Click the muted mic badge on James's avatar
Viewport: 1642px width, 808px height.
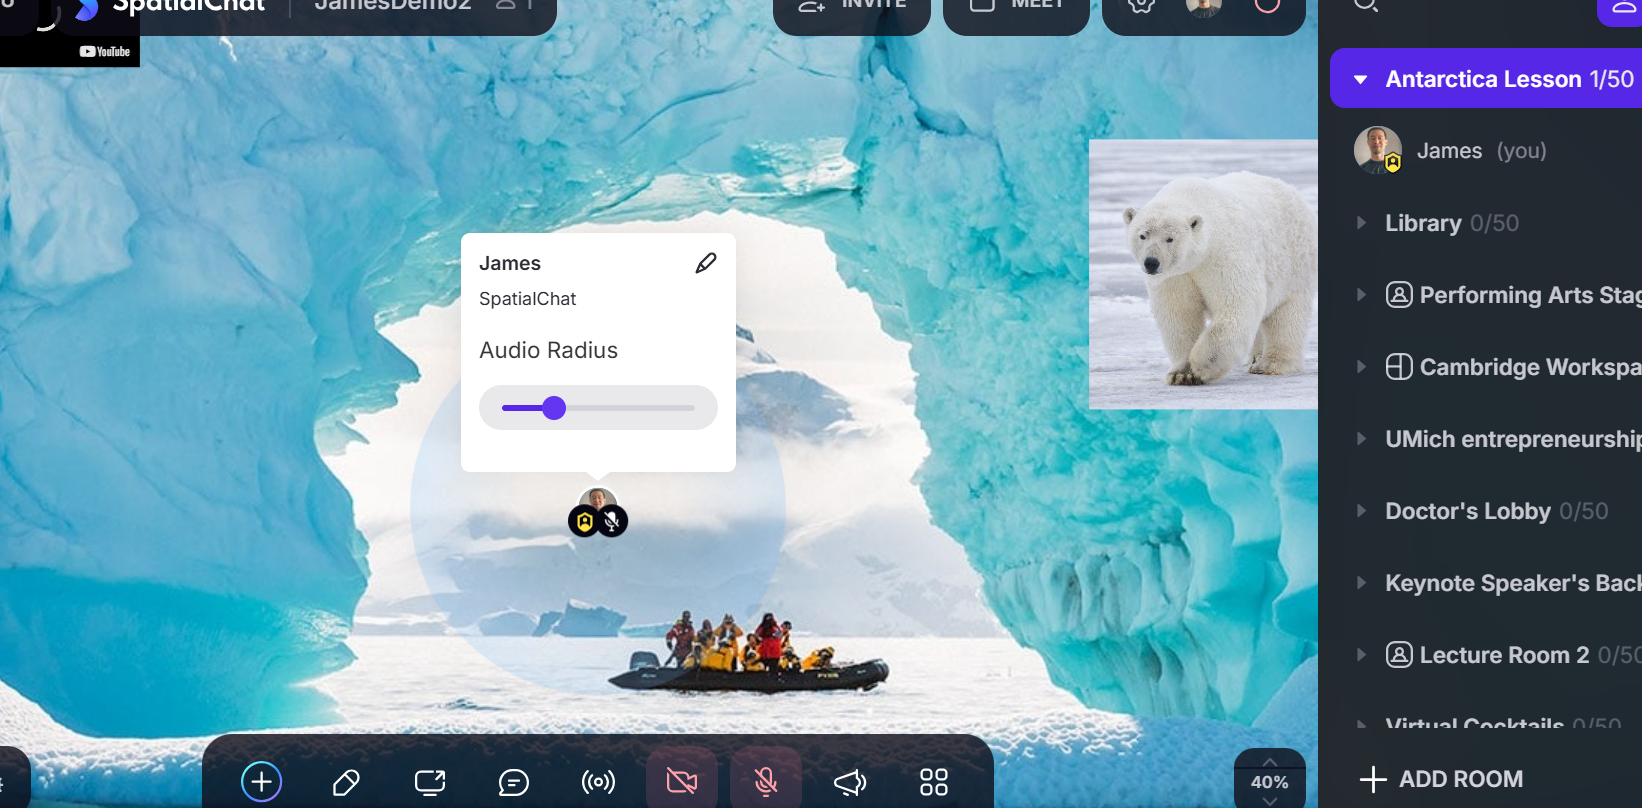point(612,521)
